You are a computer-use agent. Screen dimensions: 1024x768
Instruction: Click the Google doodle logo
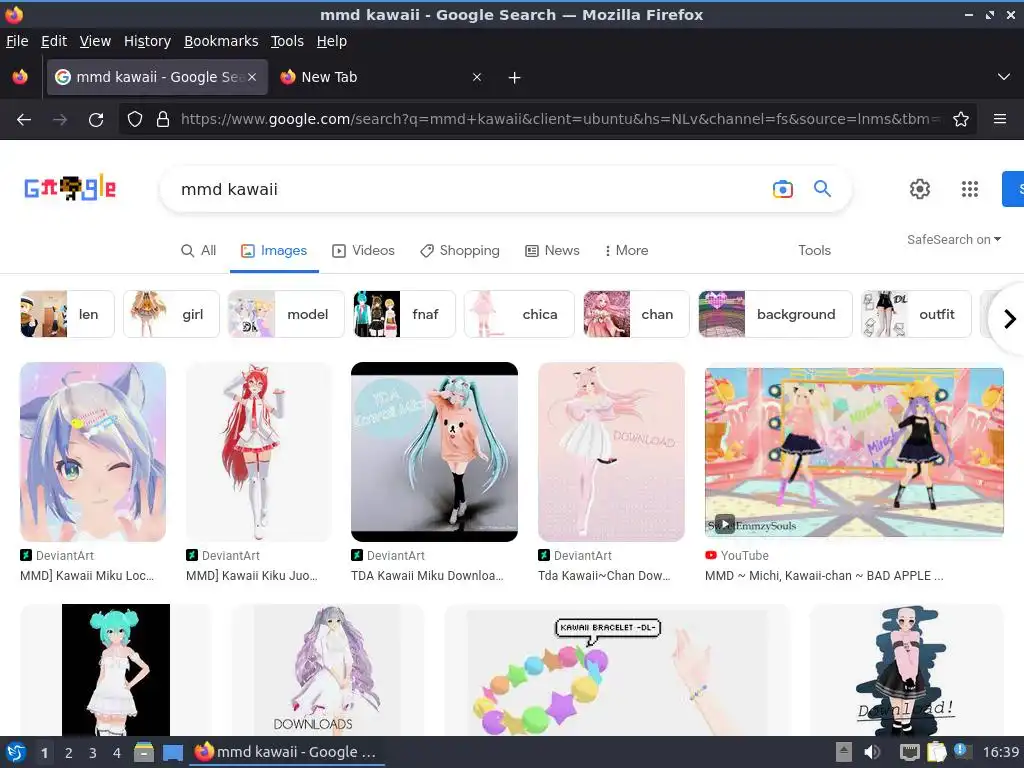coord(70,189)
